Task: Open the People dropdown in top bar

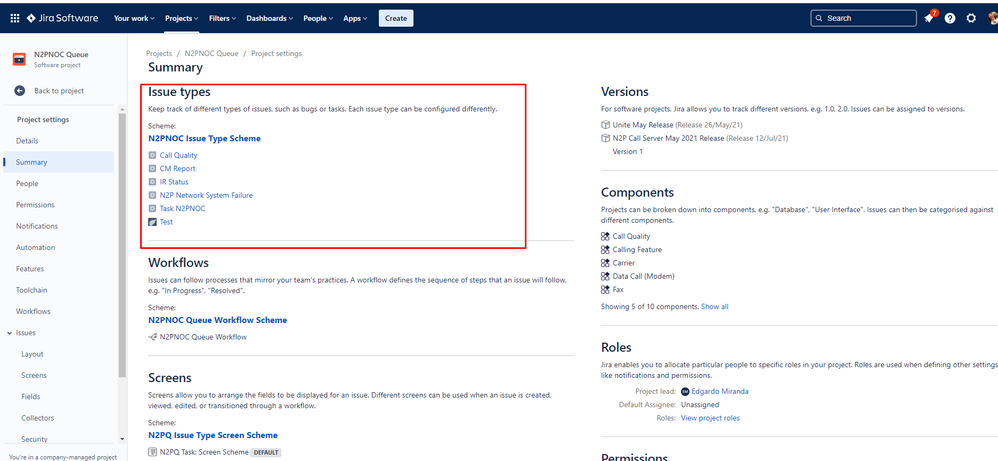Action: point(318,18)
